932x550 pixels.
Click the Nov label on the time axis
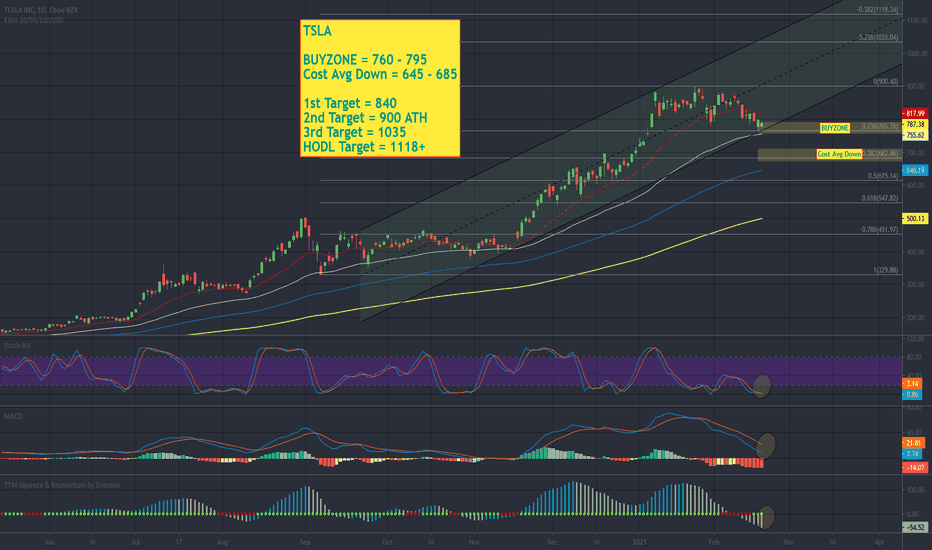(474, 542)
